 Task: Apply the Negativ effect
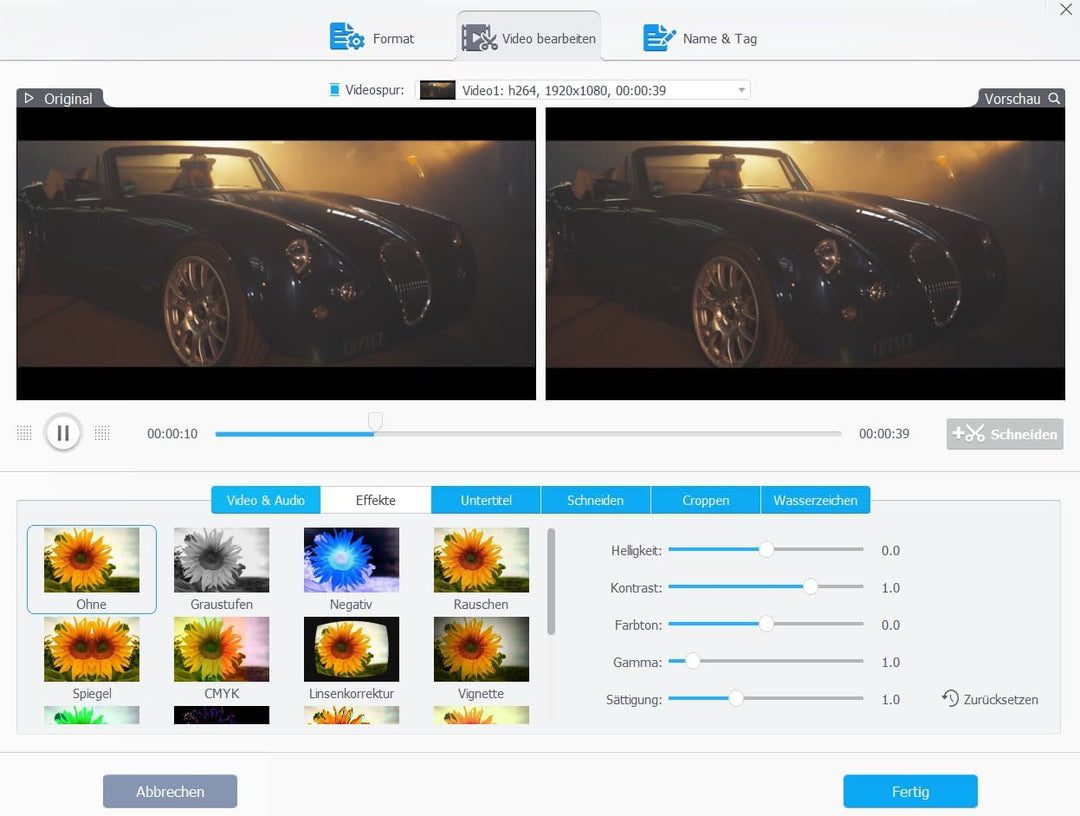tap(351, 560)
